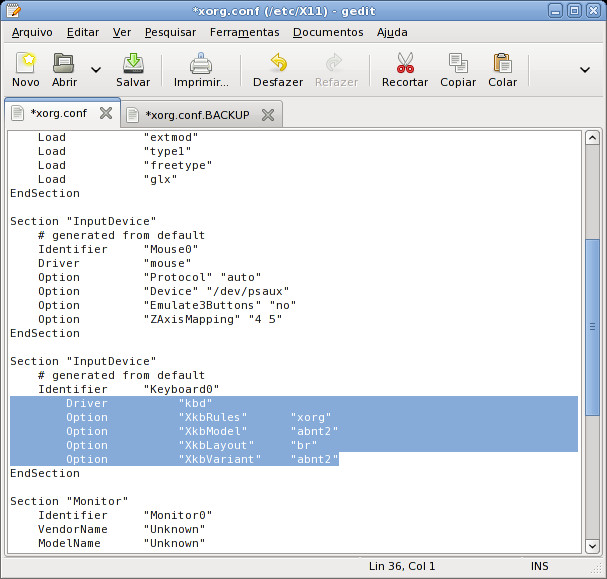Open the Pesquisar menu
Screen dimensions: 607x579
(x=170, y=33)
